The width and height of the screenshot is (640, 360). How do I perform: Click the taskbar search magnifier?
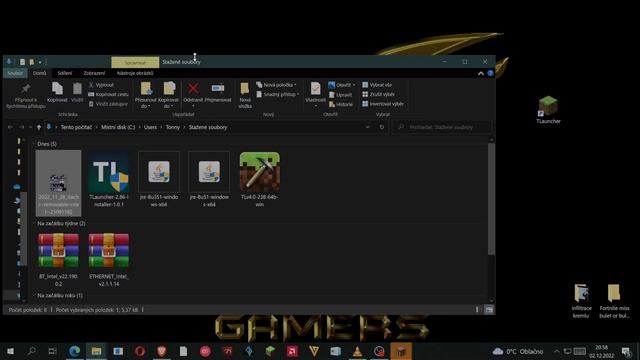coord(31,351)
